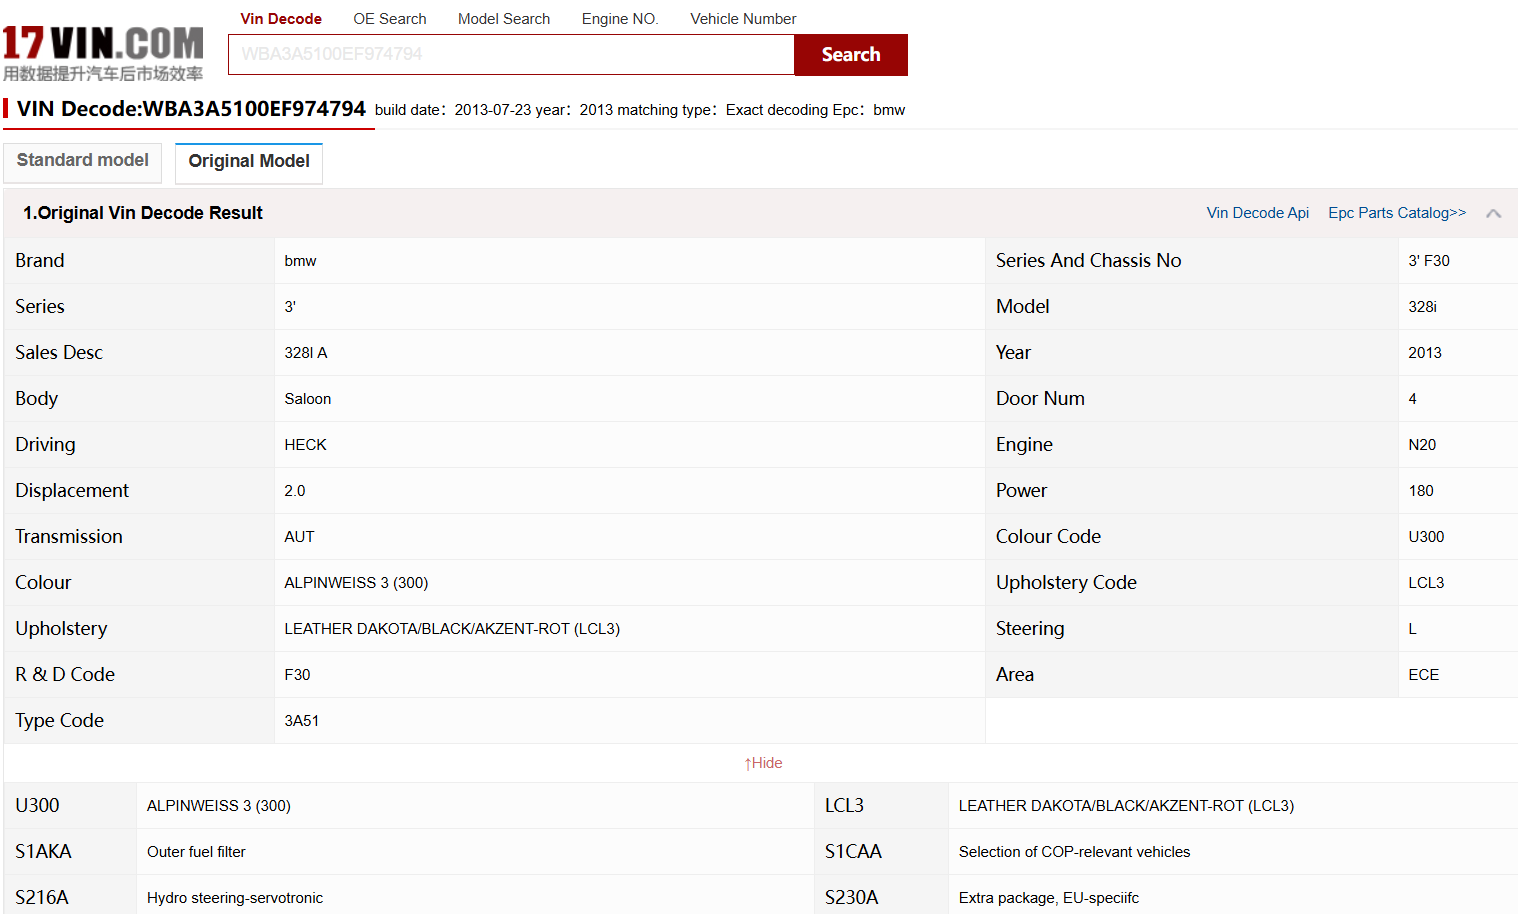Switch to Standard model tab
This screenshot has width=1518, height=914.
point(83,161)
